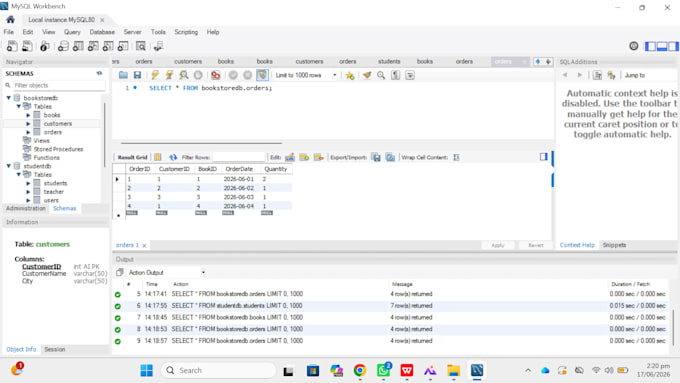Expand the teacher table node
The image size is (680, 383).
[x=28, y=192]
